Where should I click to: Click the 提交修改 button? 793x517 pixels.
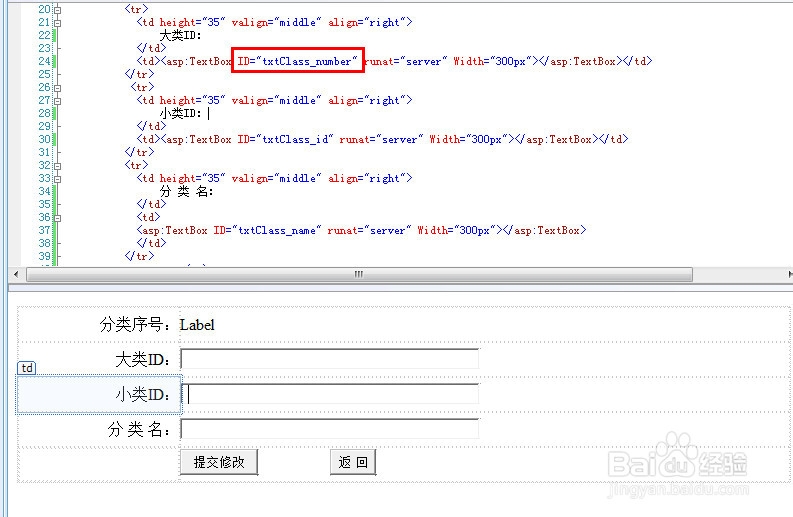click(x=219, y=462)
